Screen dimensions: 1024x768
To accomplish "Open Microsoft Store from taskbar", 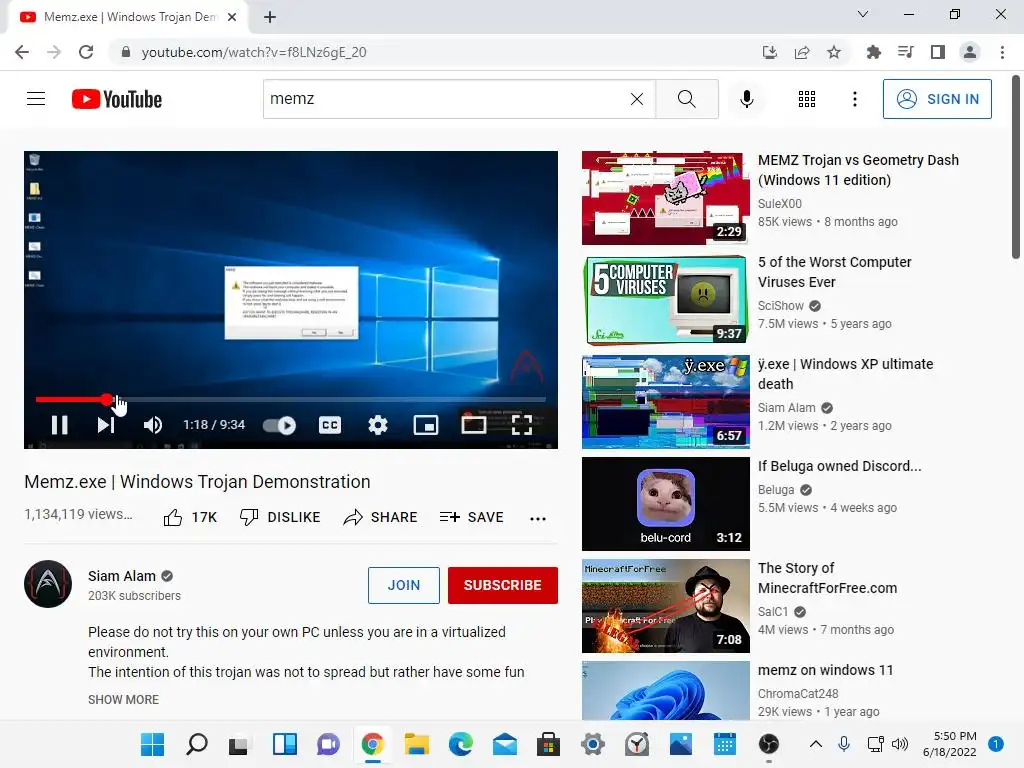I will tap(548, 744).
